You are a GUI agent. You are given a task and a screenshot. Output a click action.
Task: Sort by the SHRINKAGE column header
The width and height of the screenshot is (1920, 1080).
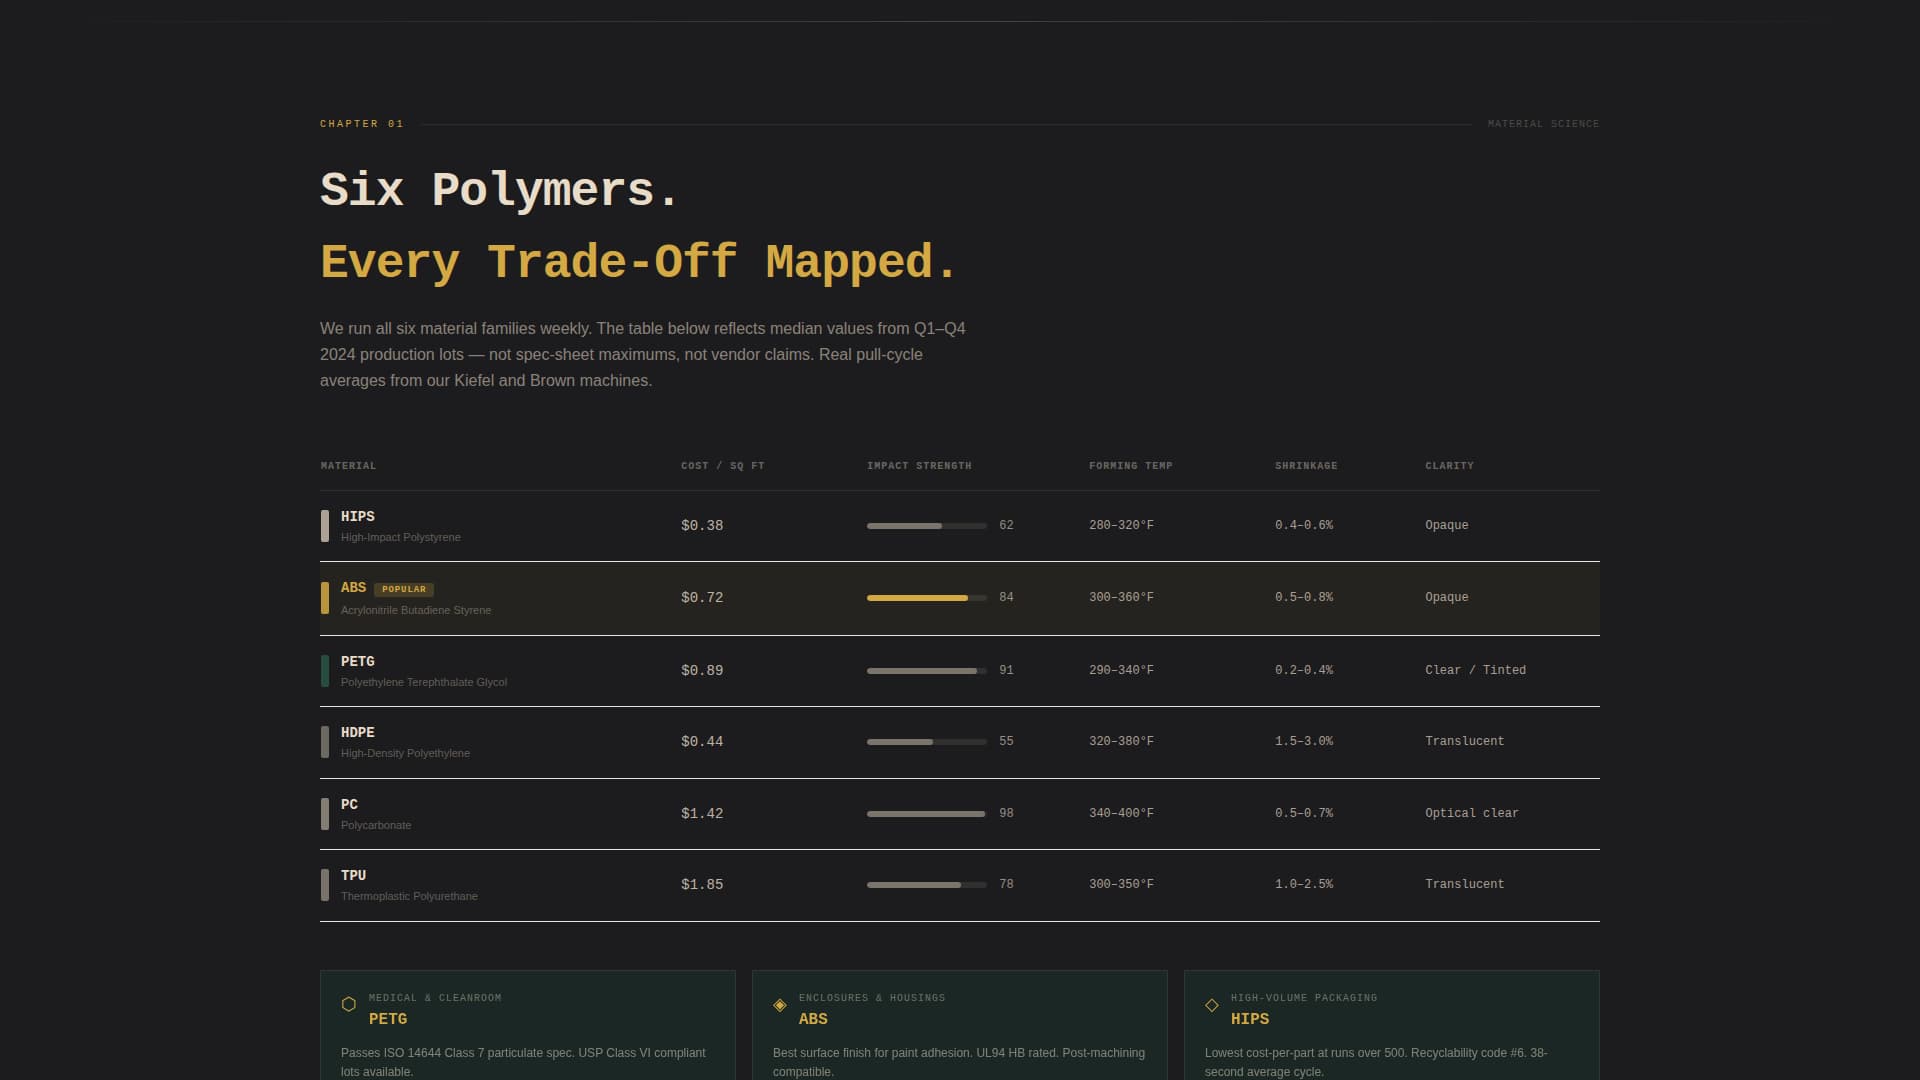click(1305, 465)
